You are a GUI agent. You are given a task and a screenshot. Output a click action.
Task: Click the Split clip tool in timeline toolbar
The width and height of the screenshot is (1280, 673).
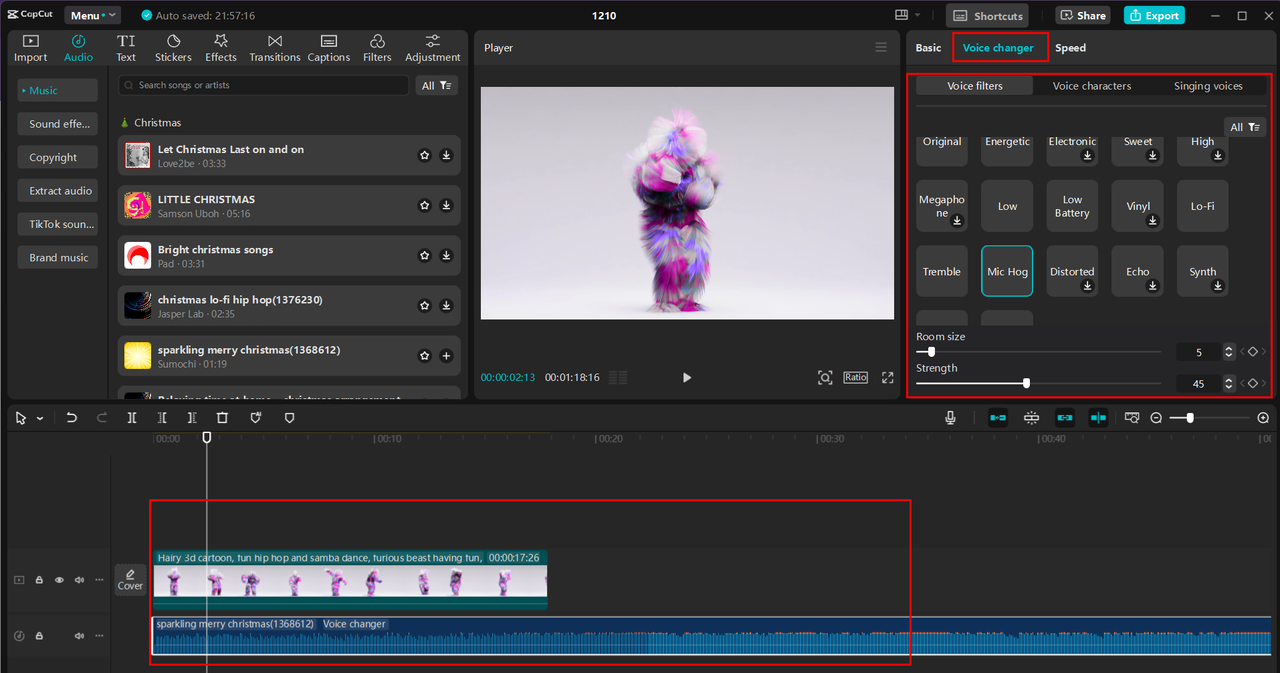coord(132,418)
